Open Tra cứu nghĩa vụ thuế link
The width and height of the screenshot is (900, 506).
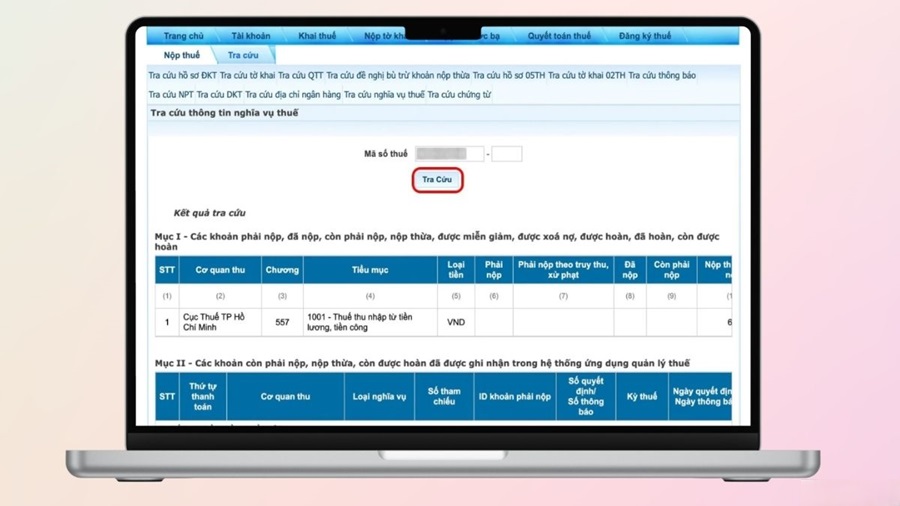[x=384, y=95]
